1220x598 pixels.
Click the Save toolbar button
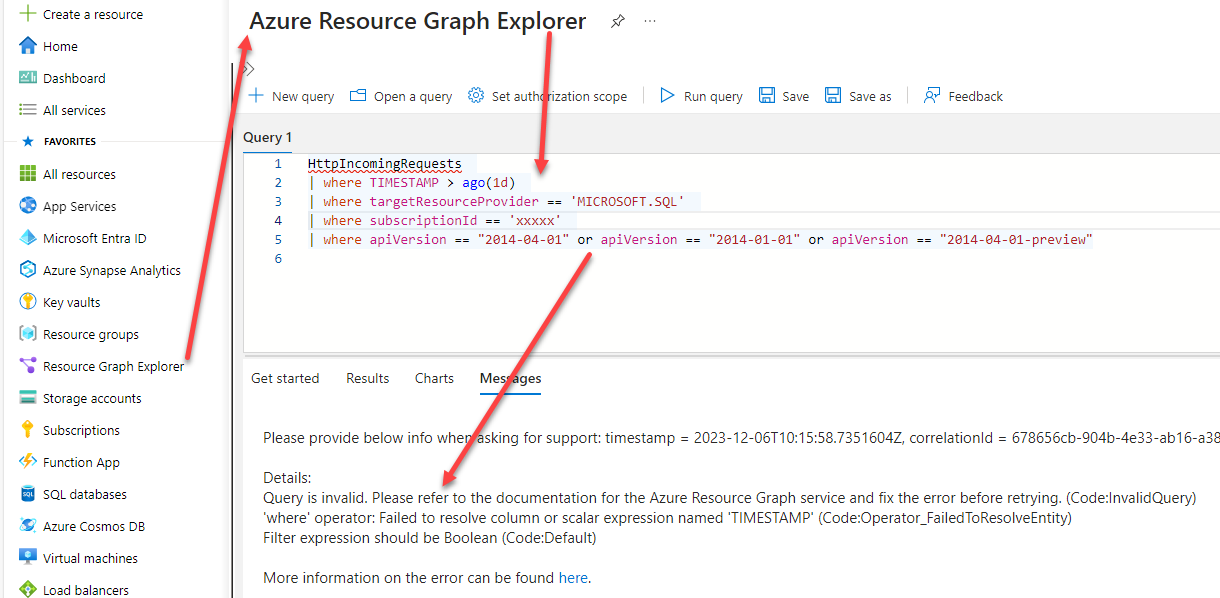pyautogui.click(x=784, y=96)
